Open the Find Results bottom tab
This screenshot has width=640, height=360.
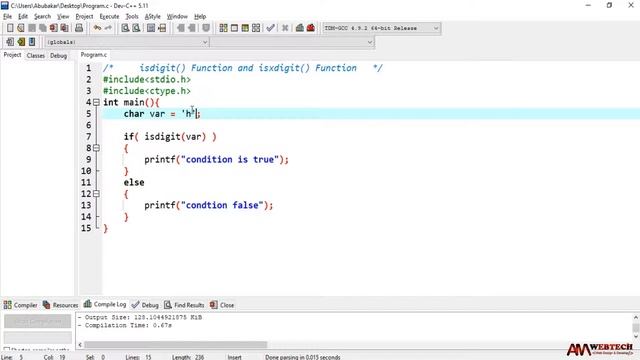(x=184, y=305)
